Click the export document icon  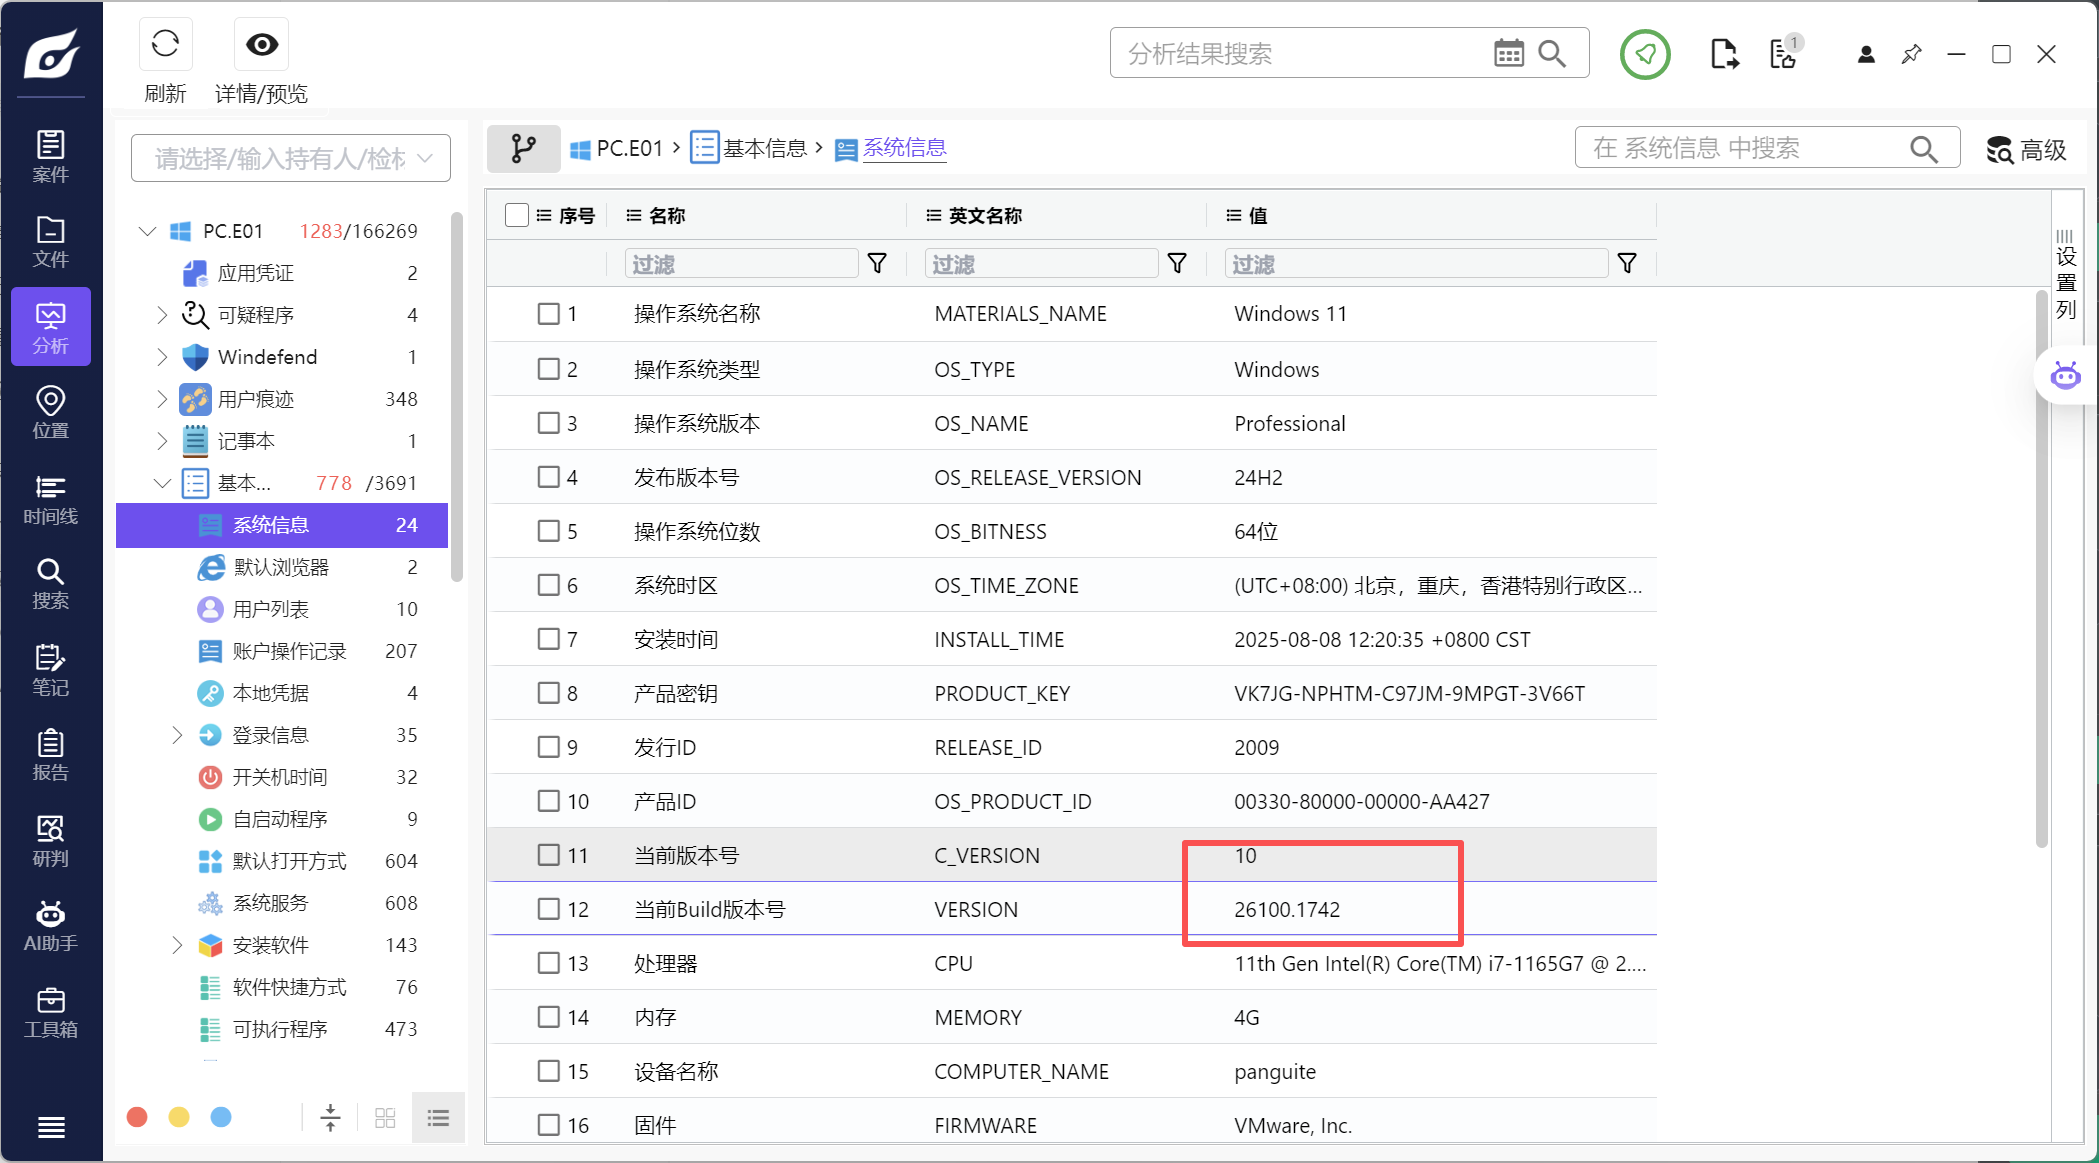click(1724, 54)
